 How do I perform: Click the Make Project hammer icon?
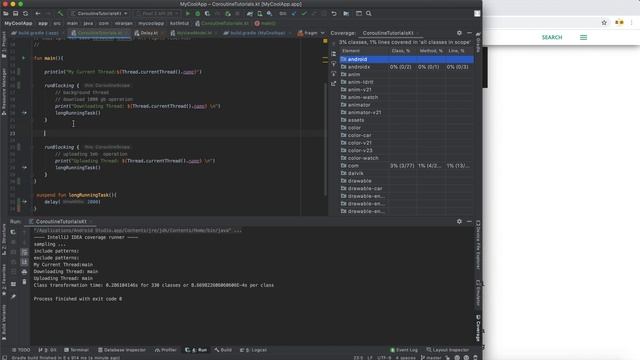[60, 13]
